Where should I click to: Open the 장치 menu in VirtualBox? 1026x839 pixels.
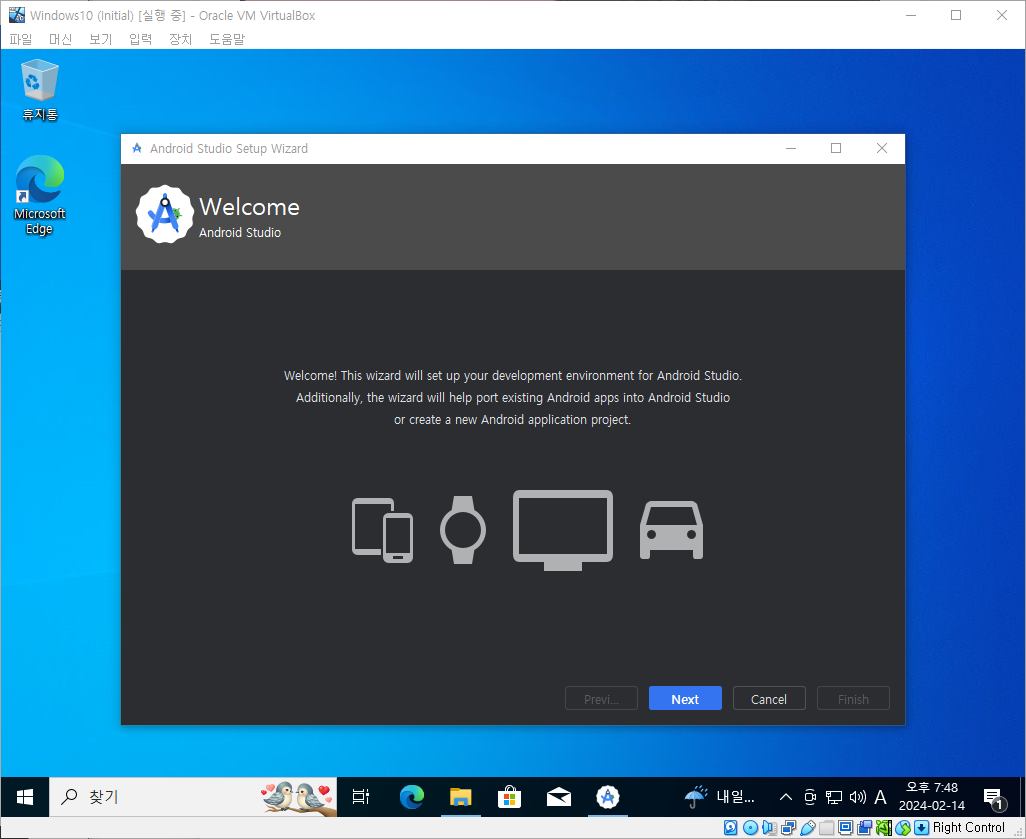pos(181,39)
